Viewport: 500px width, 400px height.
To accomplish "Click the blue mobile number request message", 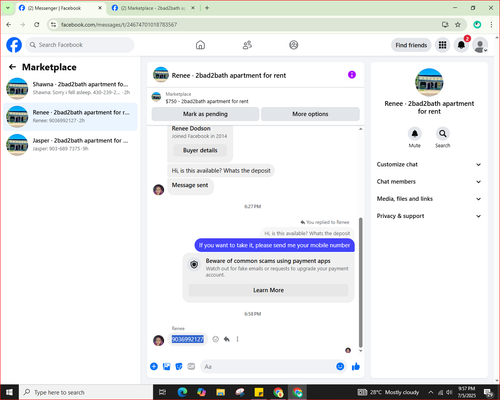I will [274, 245].
